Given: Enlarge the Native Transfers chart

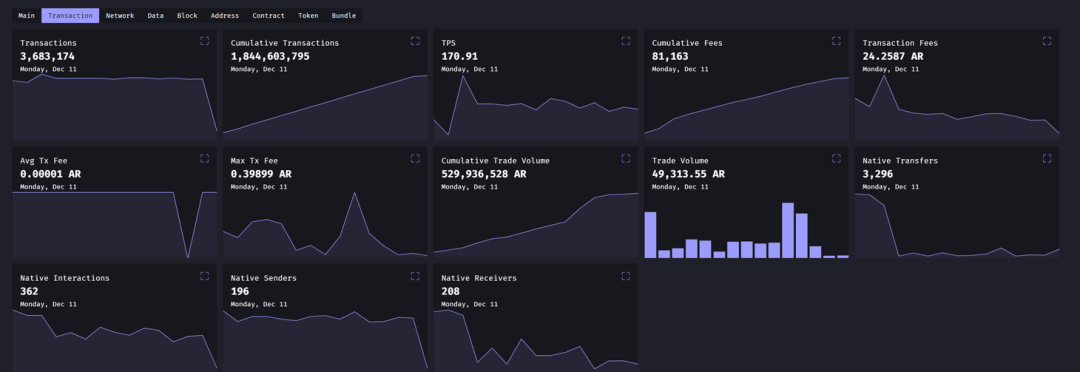Looking at the screenshot, I should click(1047, 158).
